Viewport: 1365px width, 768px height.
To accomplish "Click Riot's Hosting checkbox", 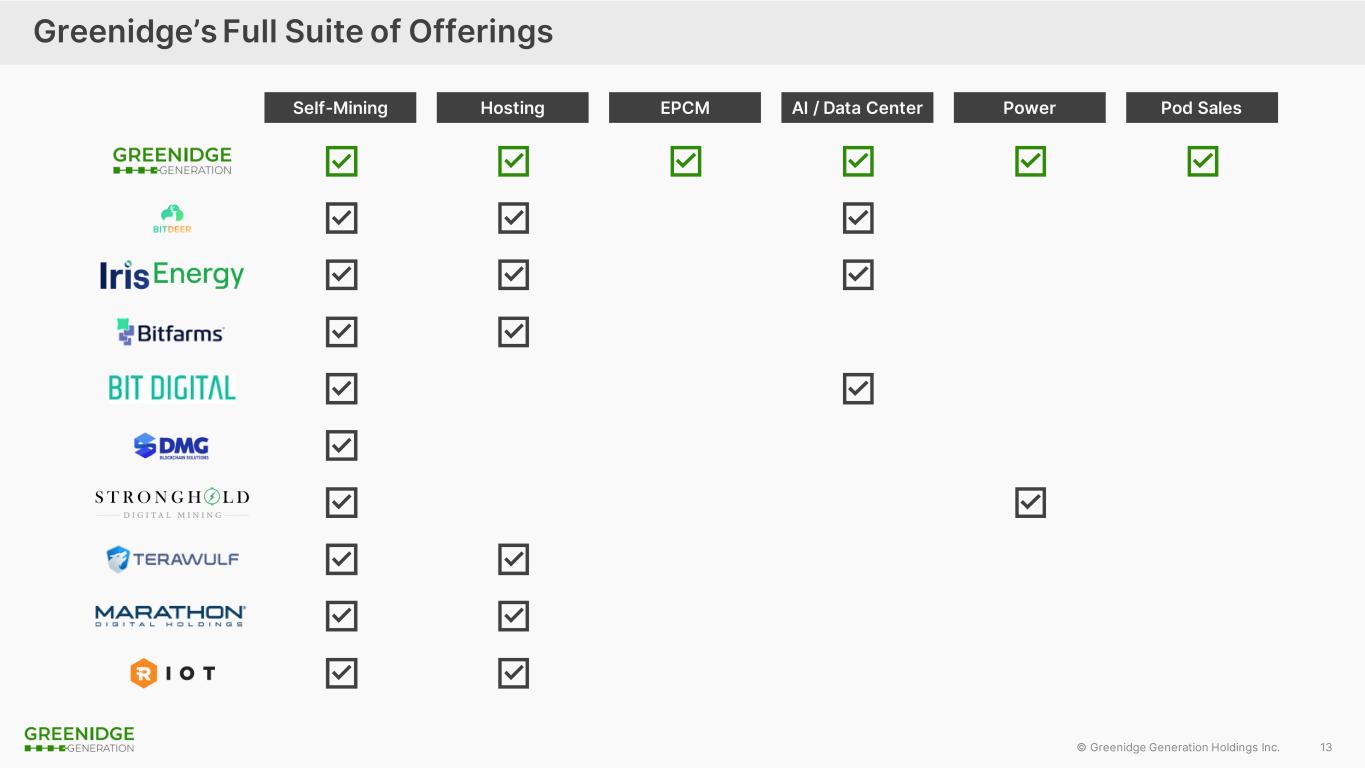I will click(x=513, y=673).
